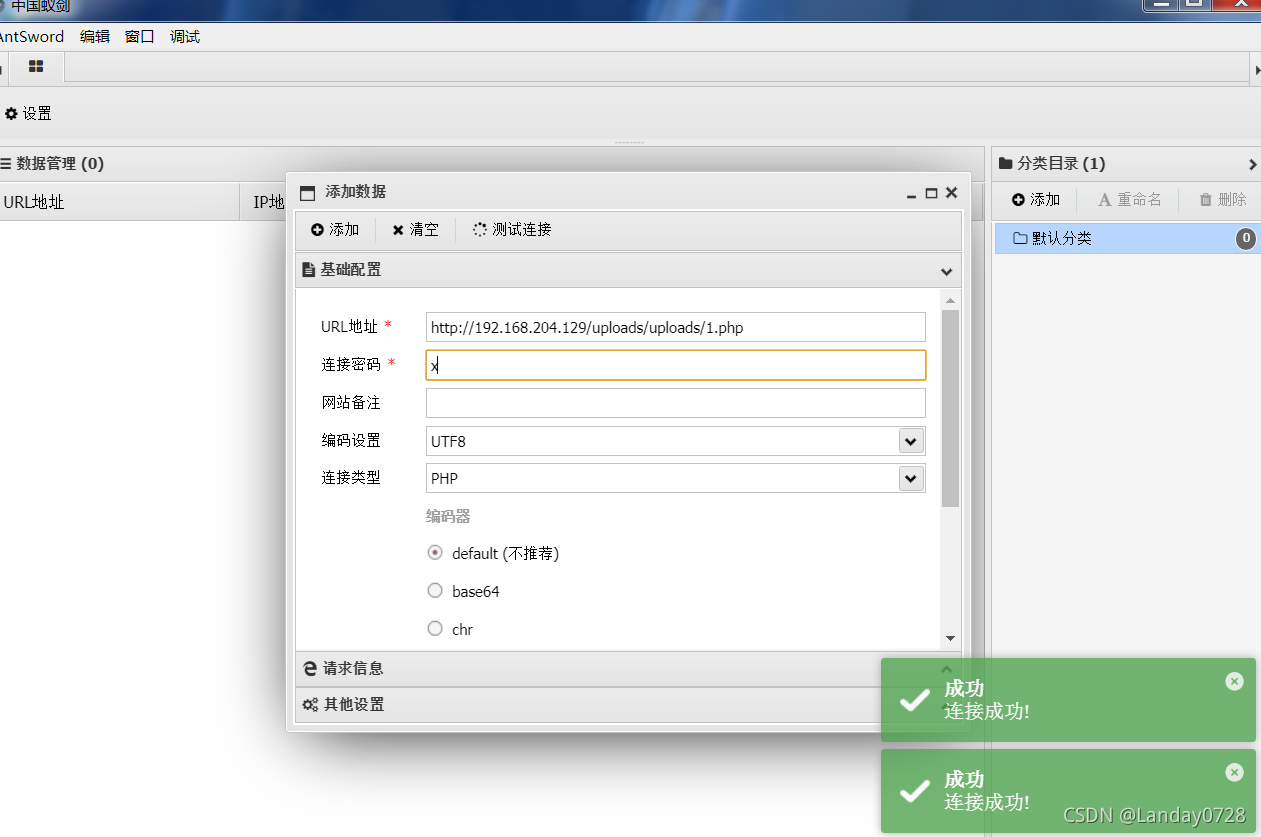Focus the URL地址 input field
Screen dimensions: 1261x837
click(x=675, y=327)
